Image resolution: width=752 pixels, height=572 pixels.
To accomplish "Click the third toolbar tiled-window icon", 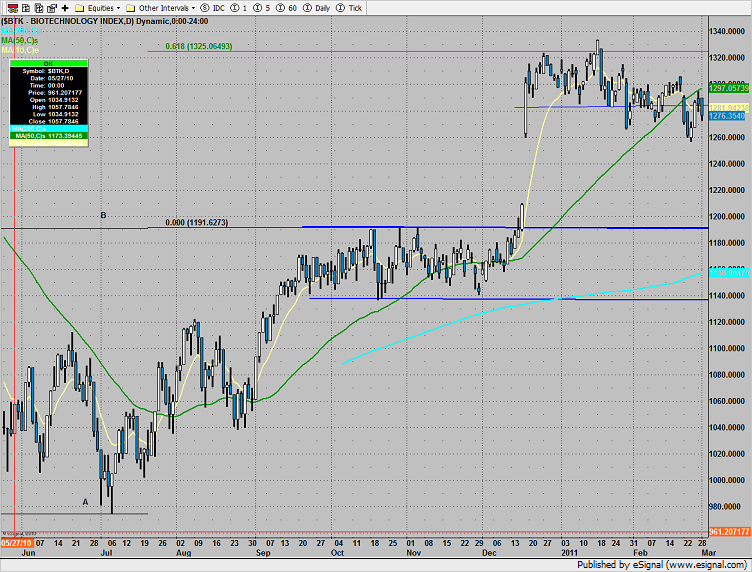I will click(x=39, y=8).
